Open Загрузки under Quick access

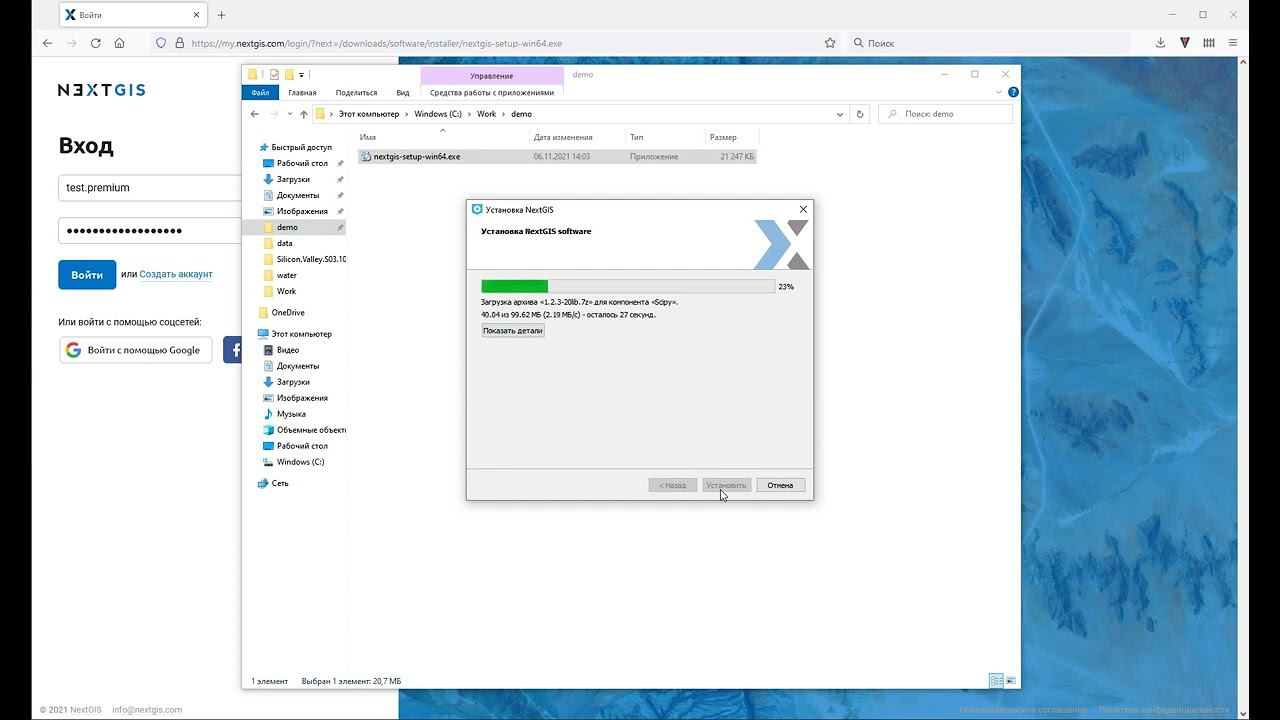pos(293,179)
